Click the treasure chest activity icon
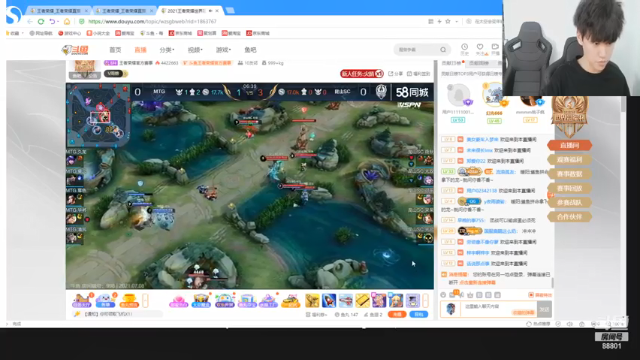The width and height of the screenshot is (640, 360). click(x=201, y=301)
